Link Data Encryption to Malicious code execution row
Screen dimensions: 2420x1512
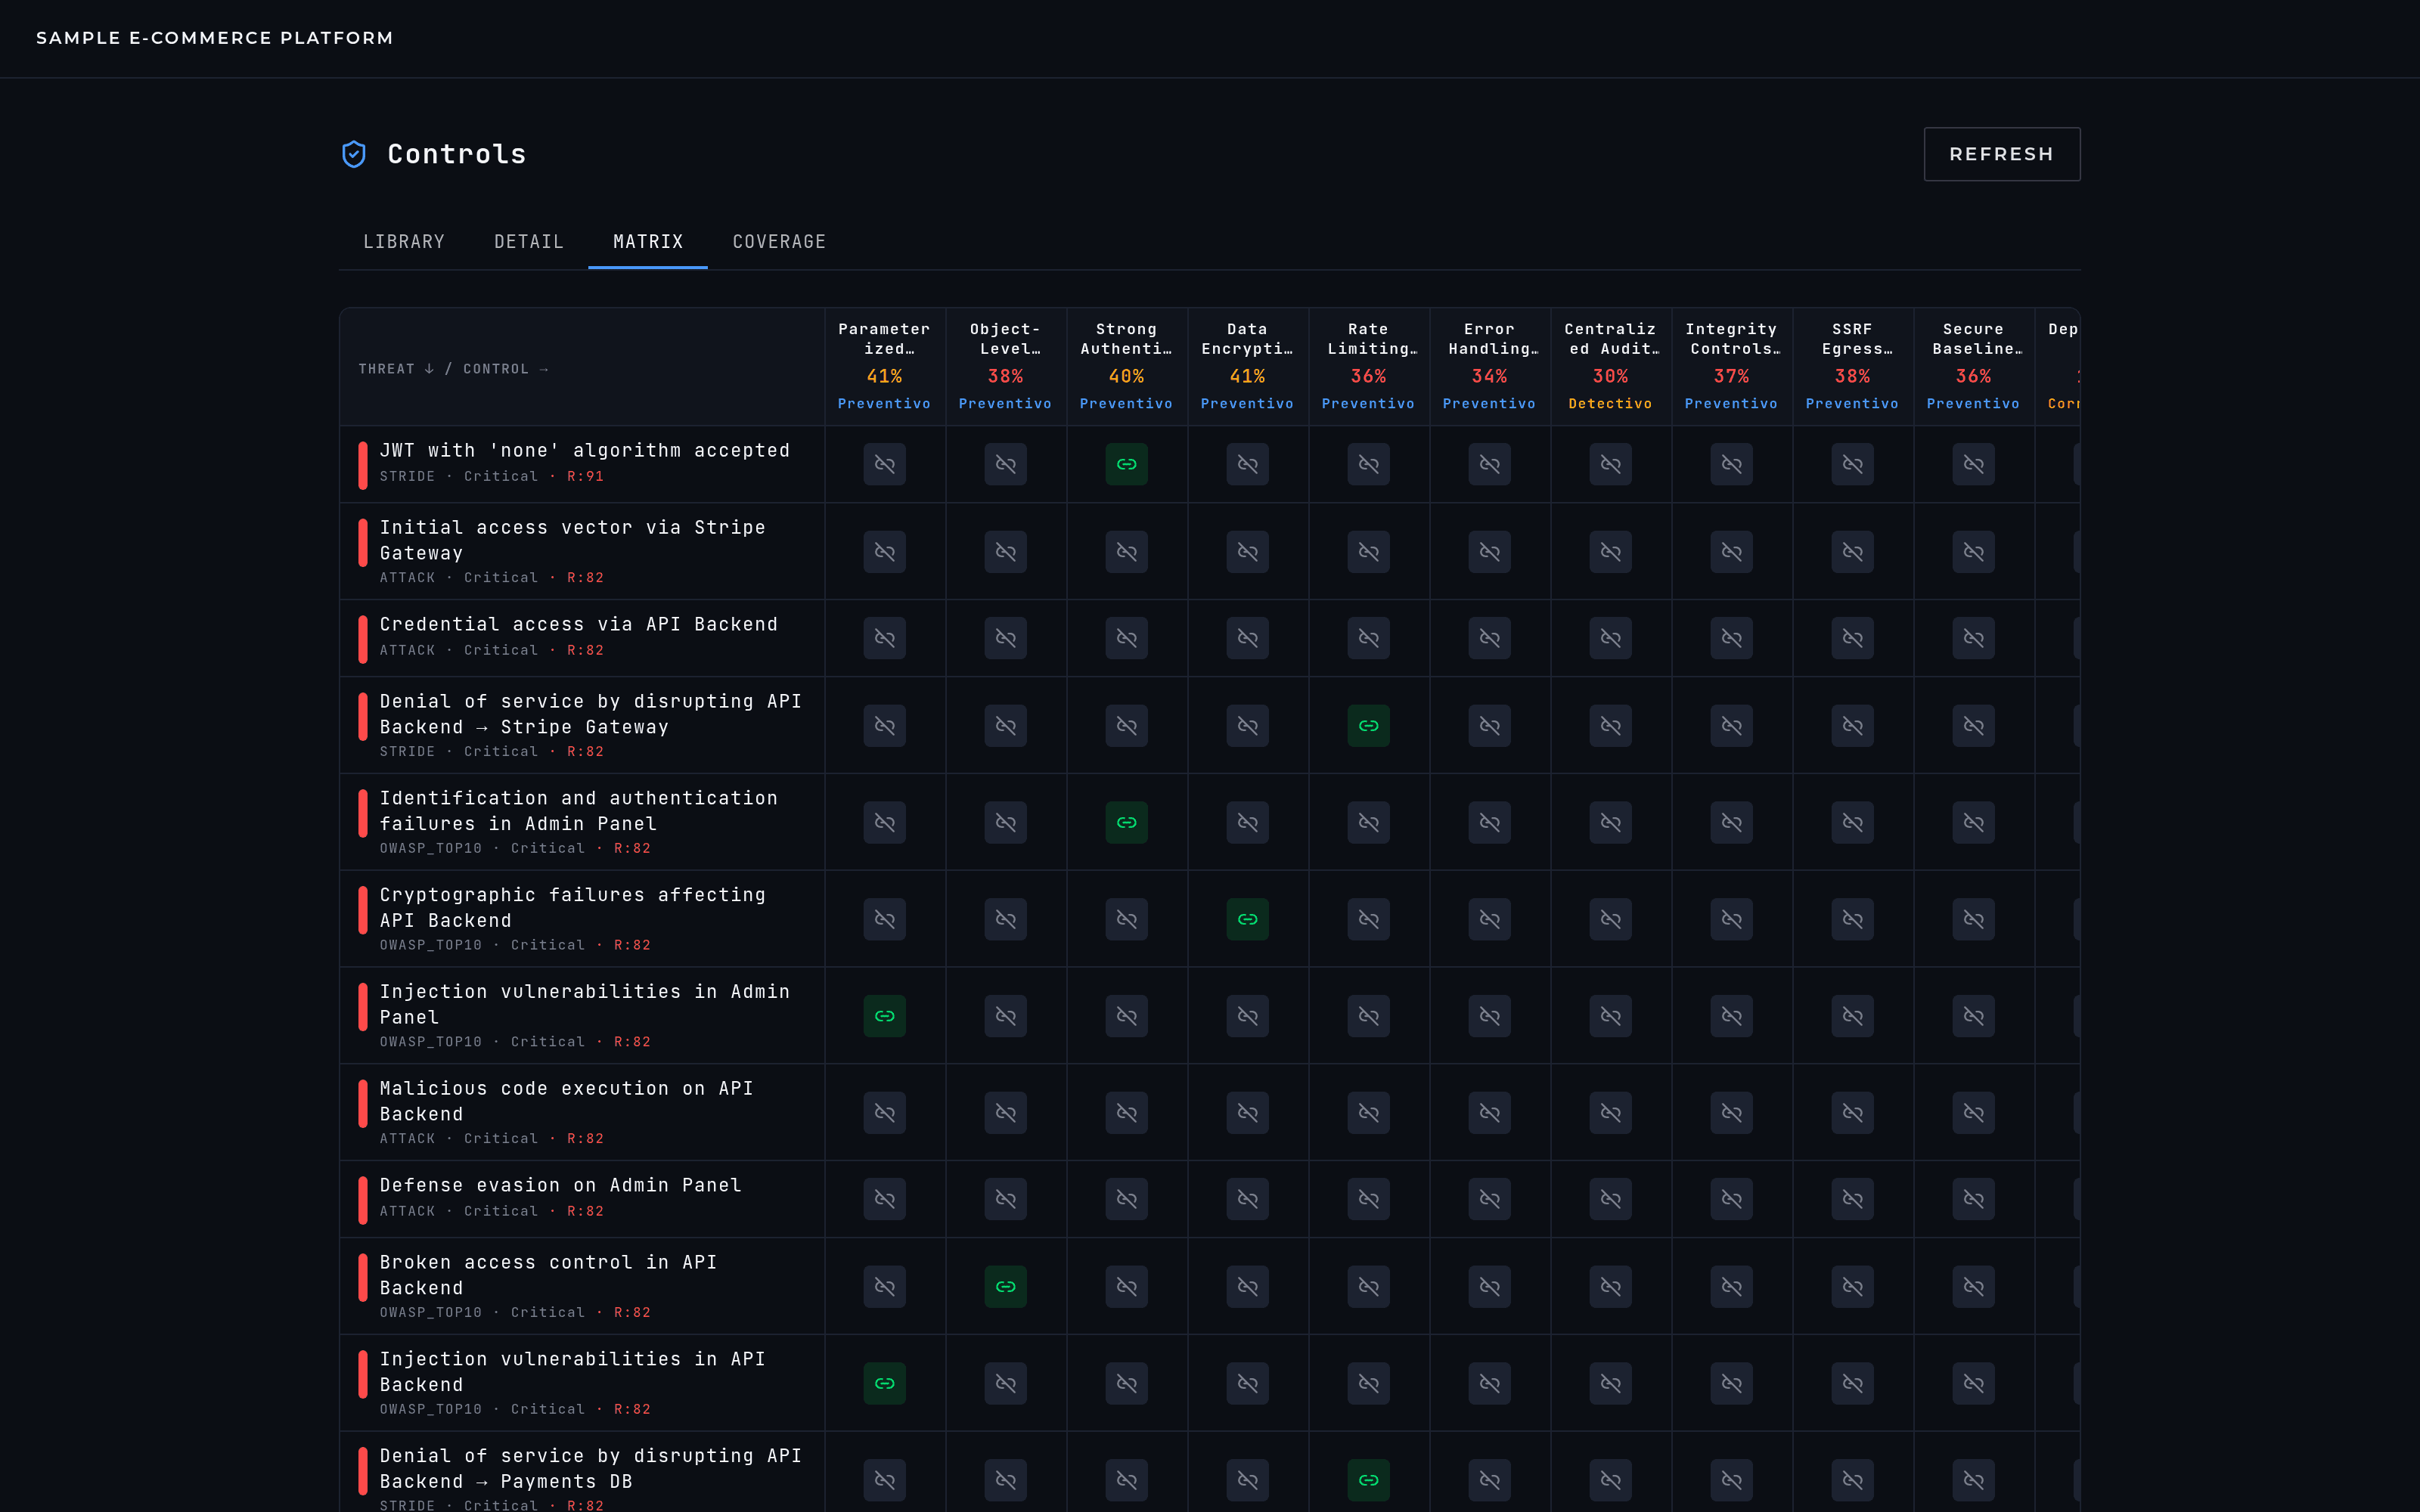pos(1247,1112)
